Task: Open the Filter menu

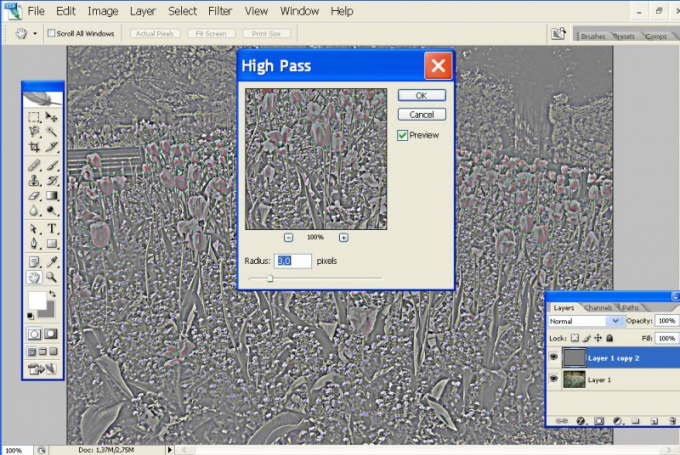Action: [x=220, y=11]
